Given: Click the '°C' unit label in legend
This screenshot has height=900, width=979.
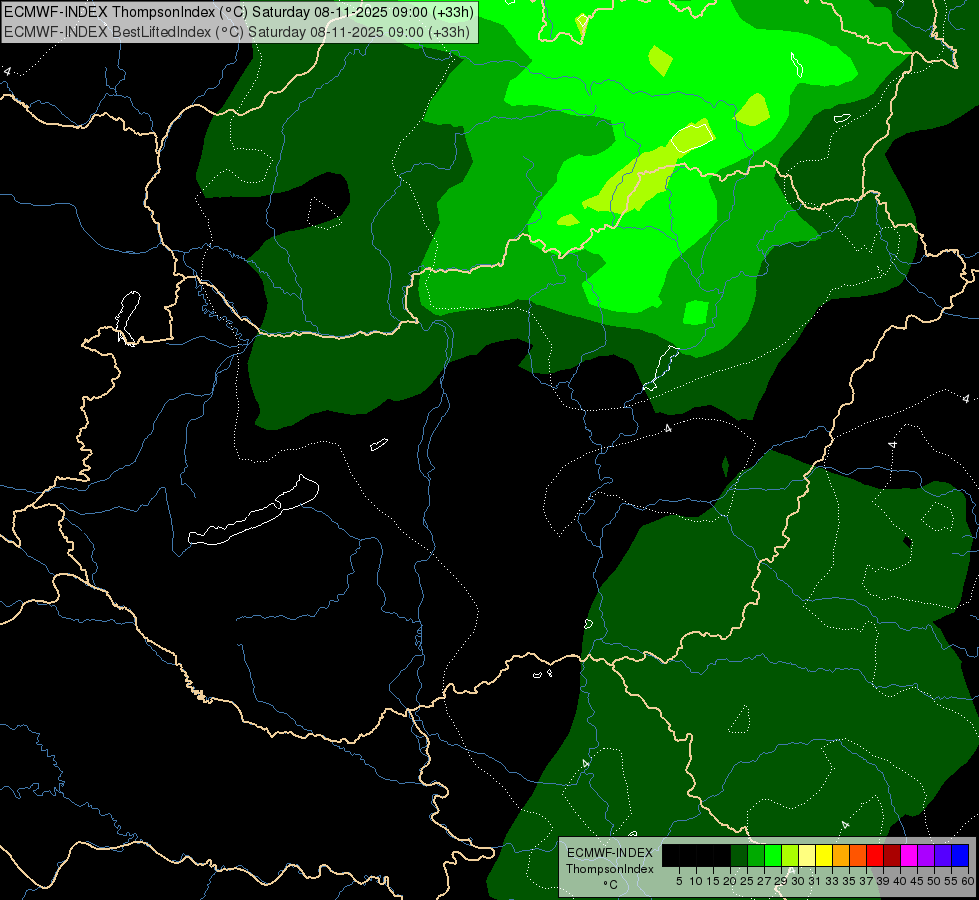Looking at the screenshot, I should [x=611, y=885].
